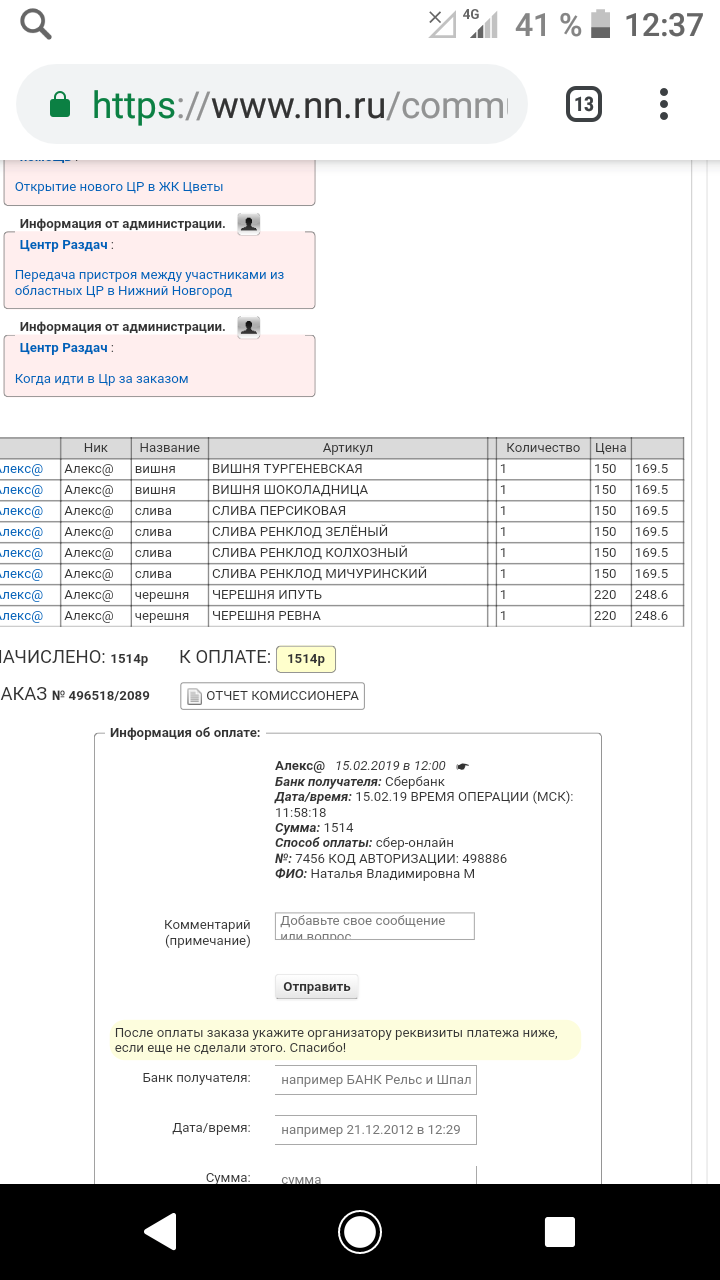This screenshot has height=1280, width=720.
Task: Click the Ник column header
Action: (96, 448)
